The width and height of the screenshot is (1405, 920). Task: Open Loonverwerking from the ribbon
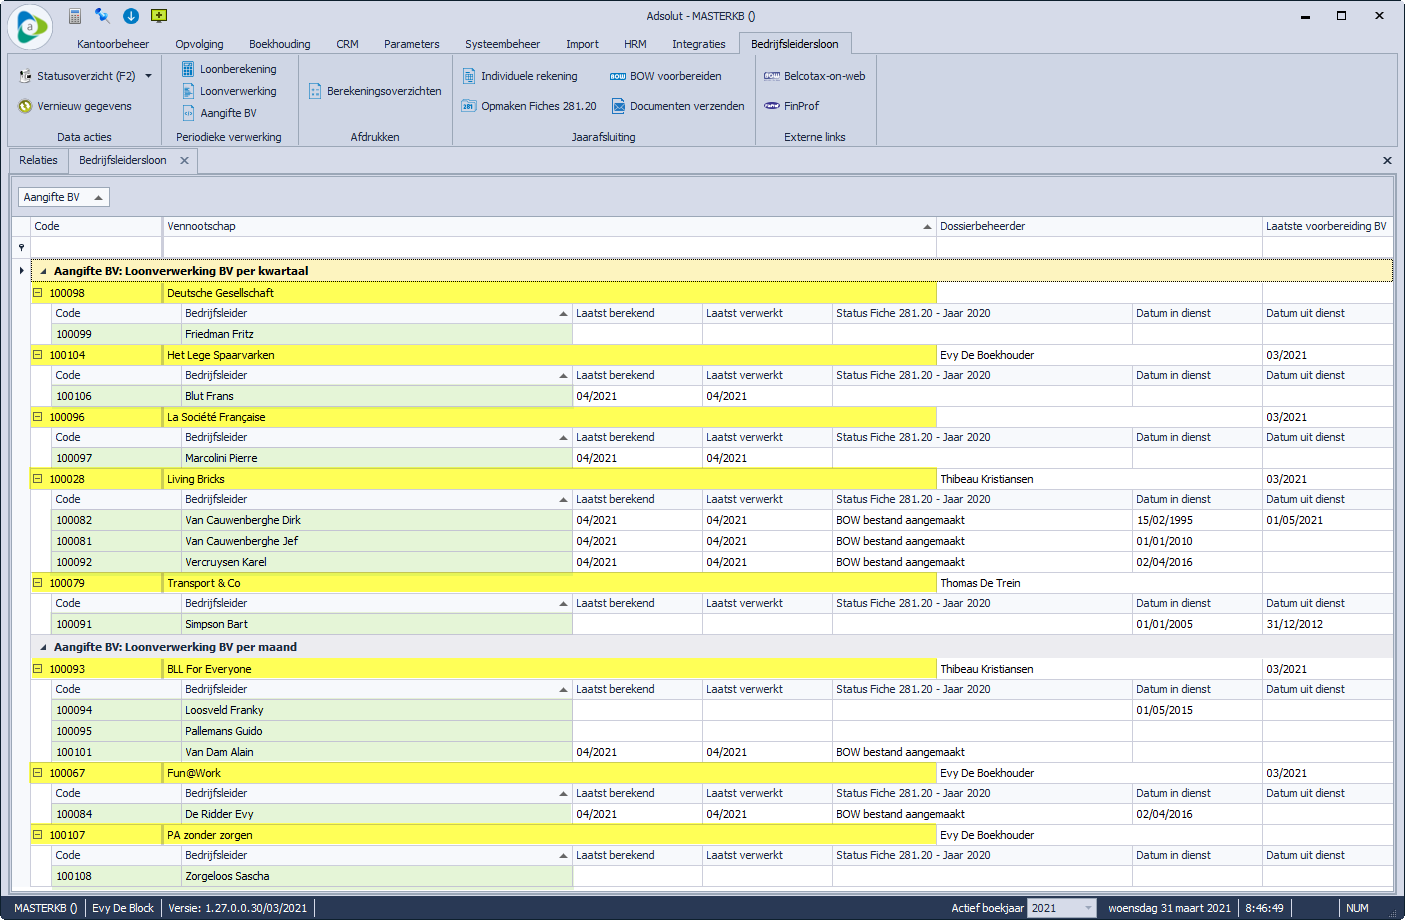point(237,91)
